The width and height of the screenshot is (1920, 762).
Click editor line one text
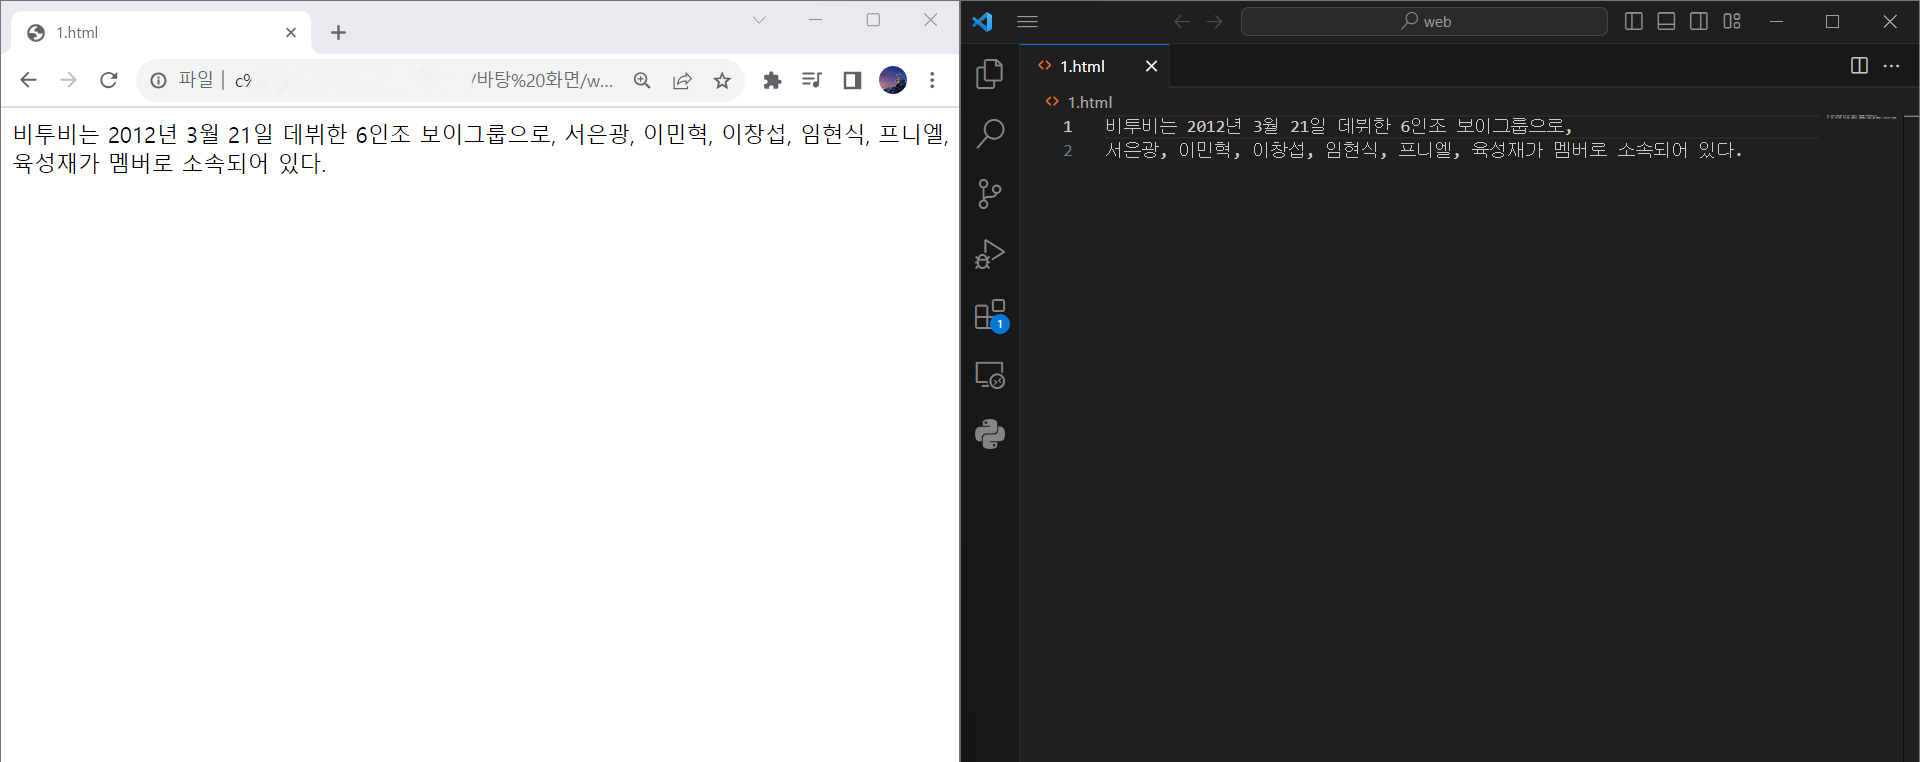point(1338,126)
